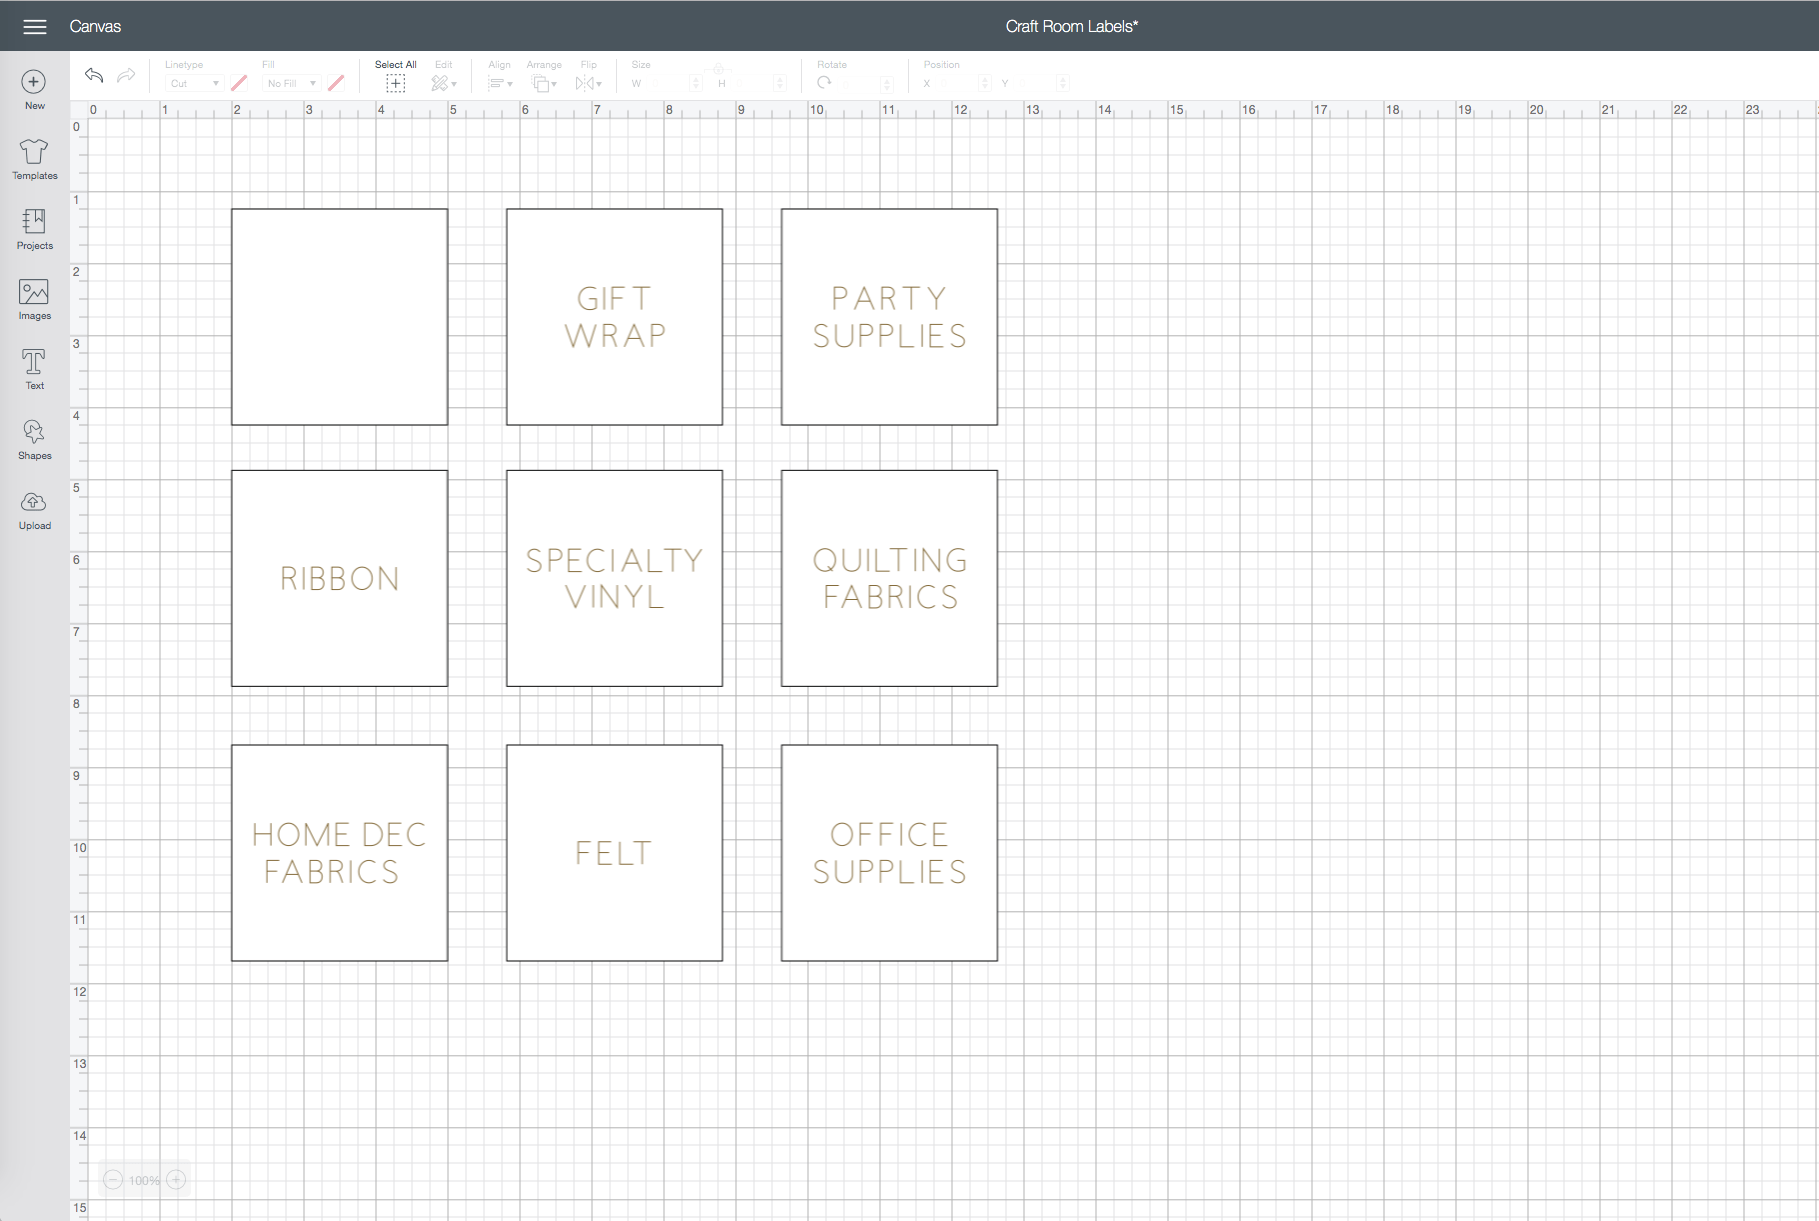Open the Images library
Viewport: 1819px width, 1221px height.
click(34, 292)
